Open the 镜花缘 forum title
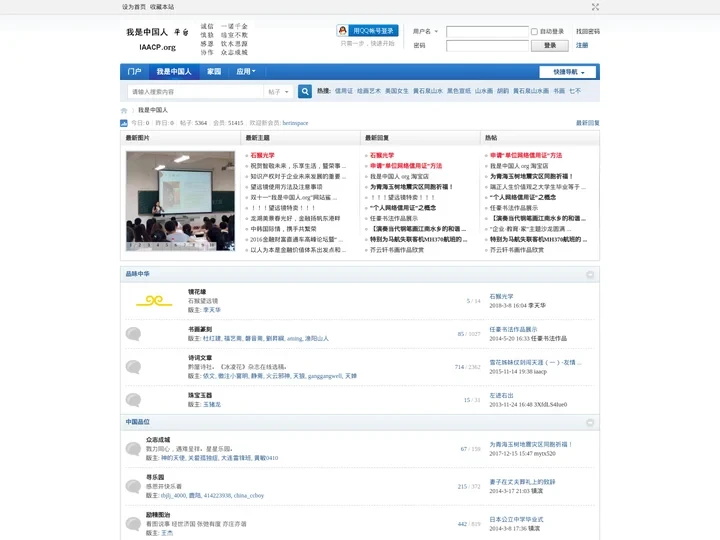 pos(197,292)
